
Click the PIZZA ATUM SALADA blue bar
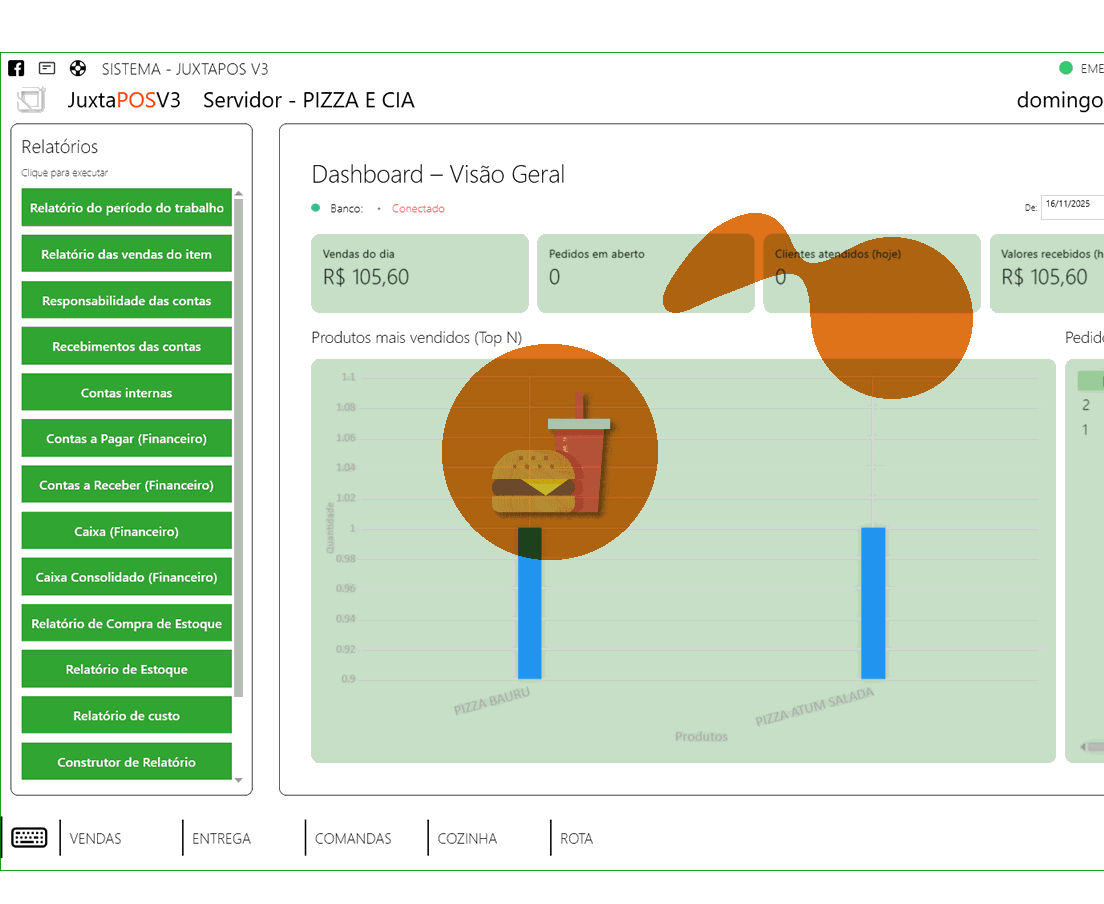click(873, 603)
